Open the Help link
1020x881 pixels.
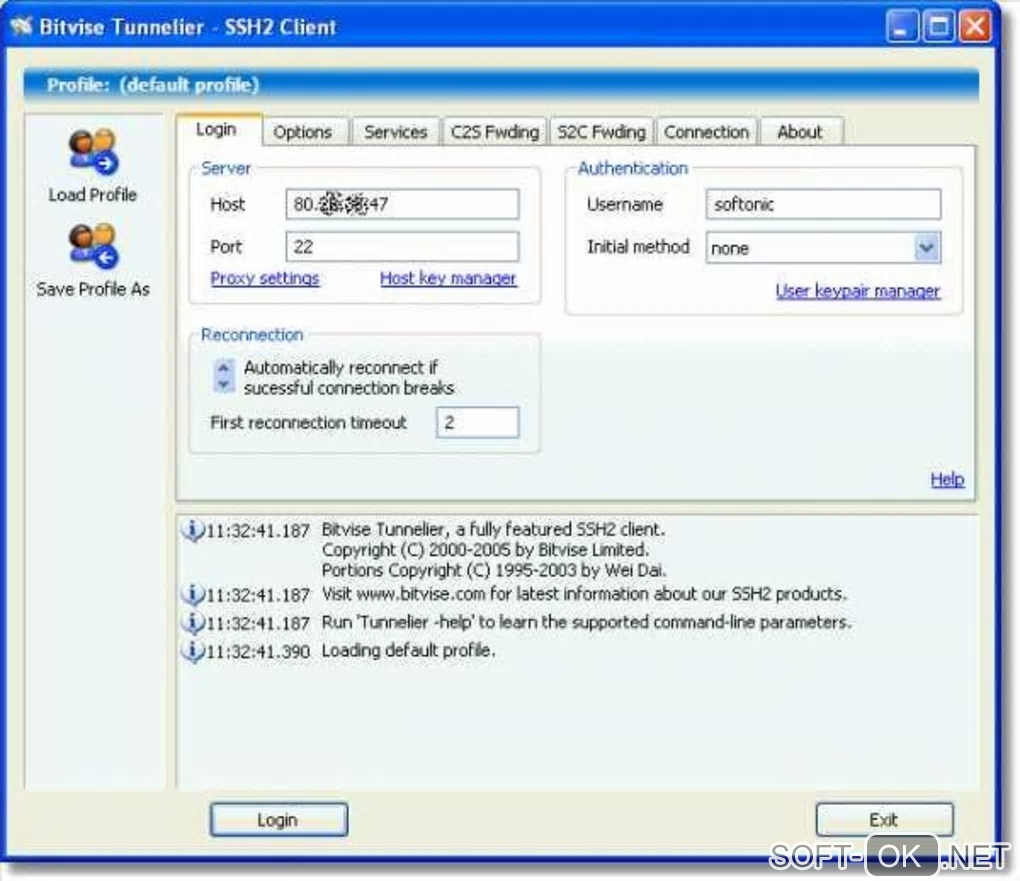click(x=947, y=480)
